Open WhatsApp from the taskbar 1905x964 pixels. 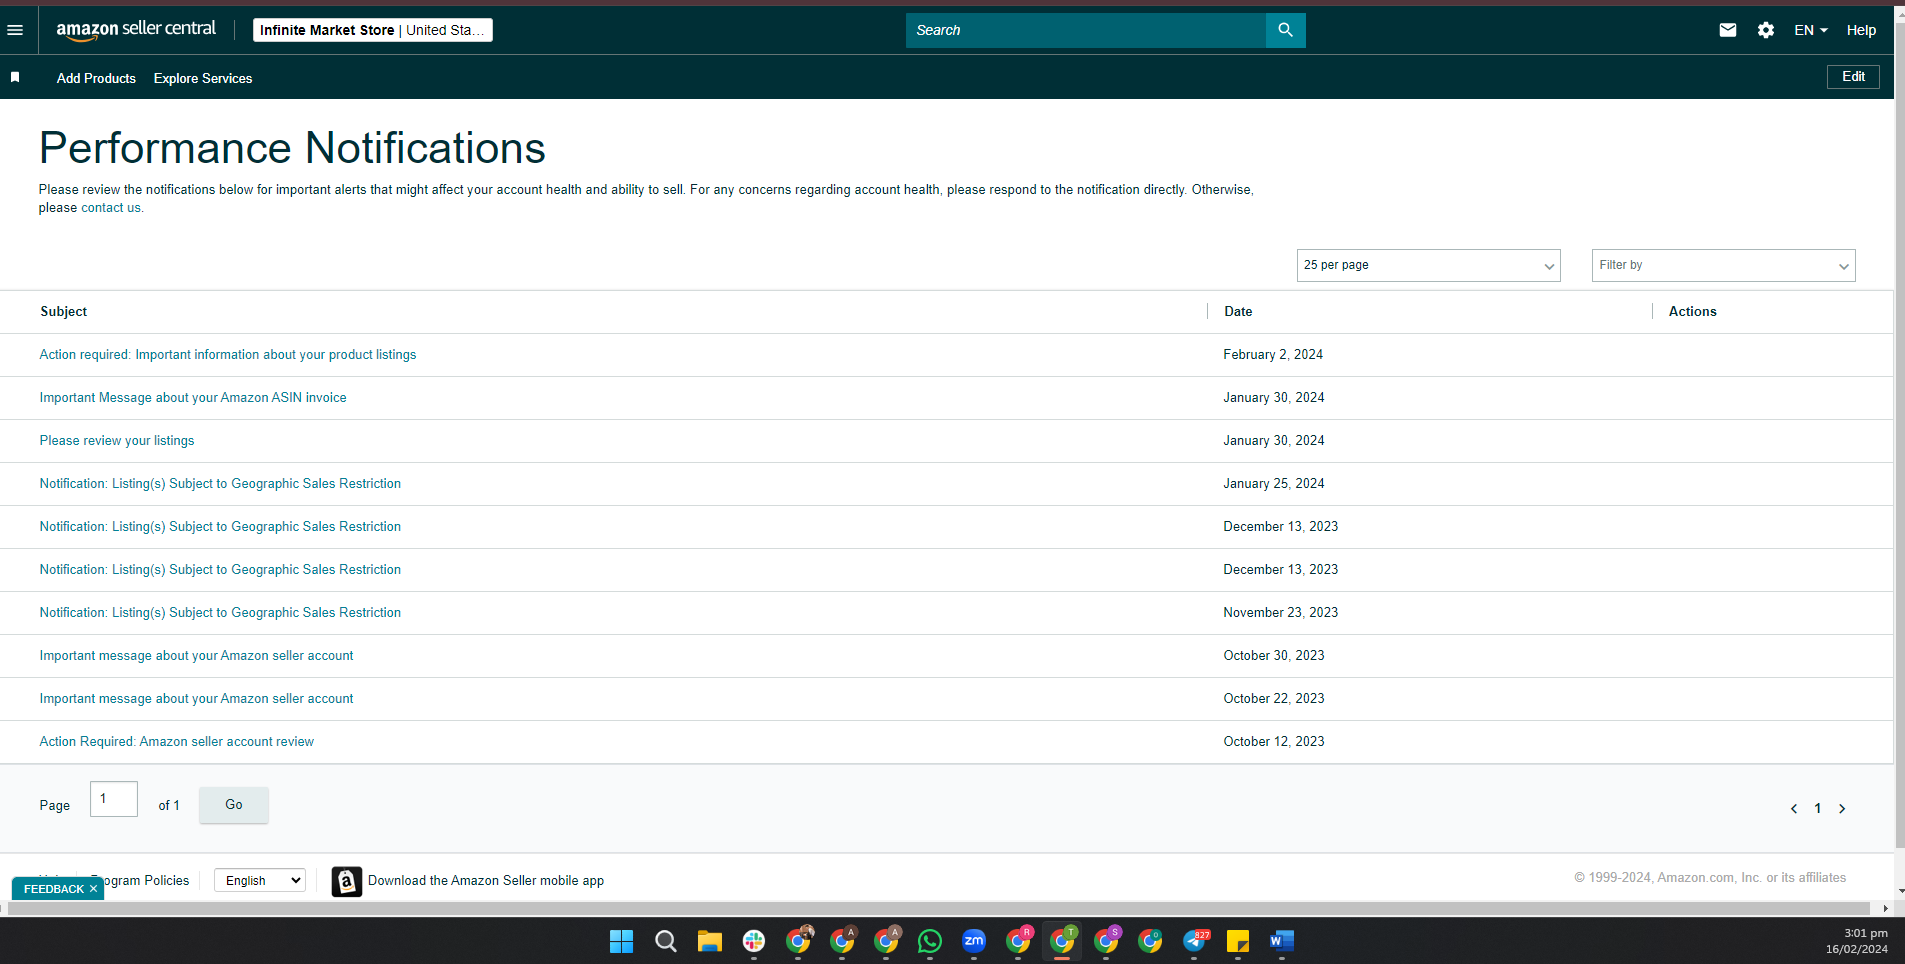(930, 941)
